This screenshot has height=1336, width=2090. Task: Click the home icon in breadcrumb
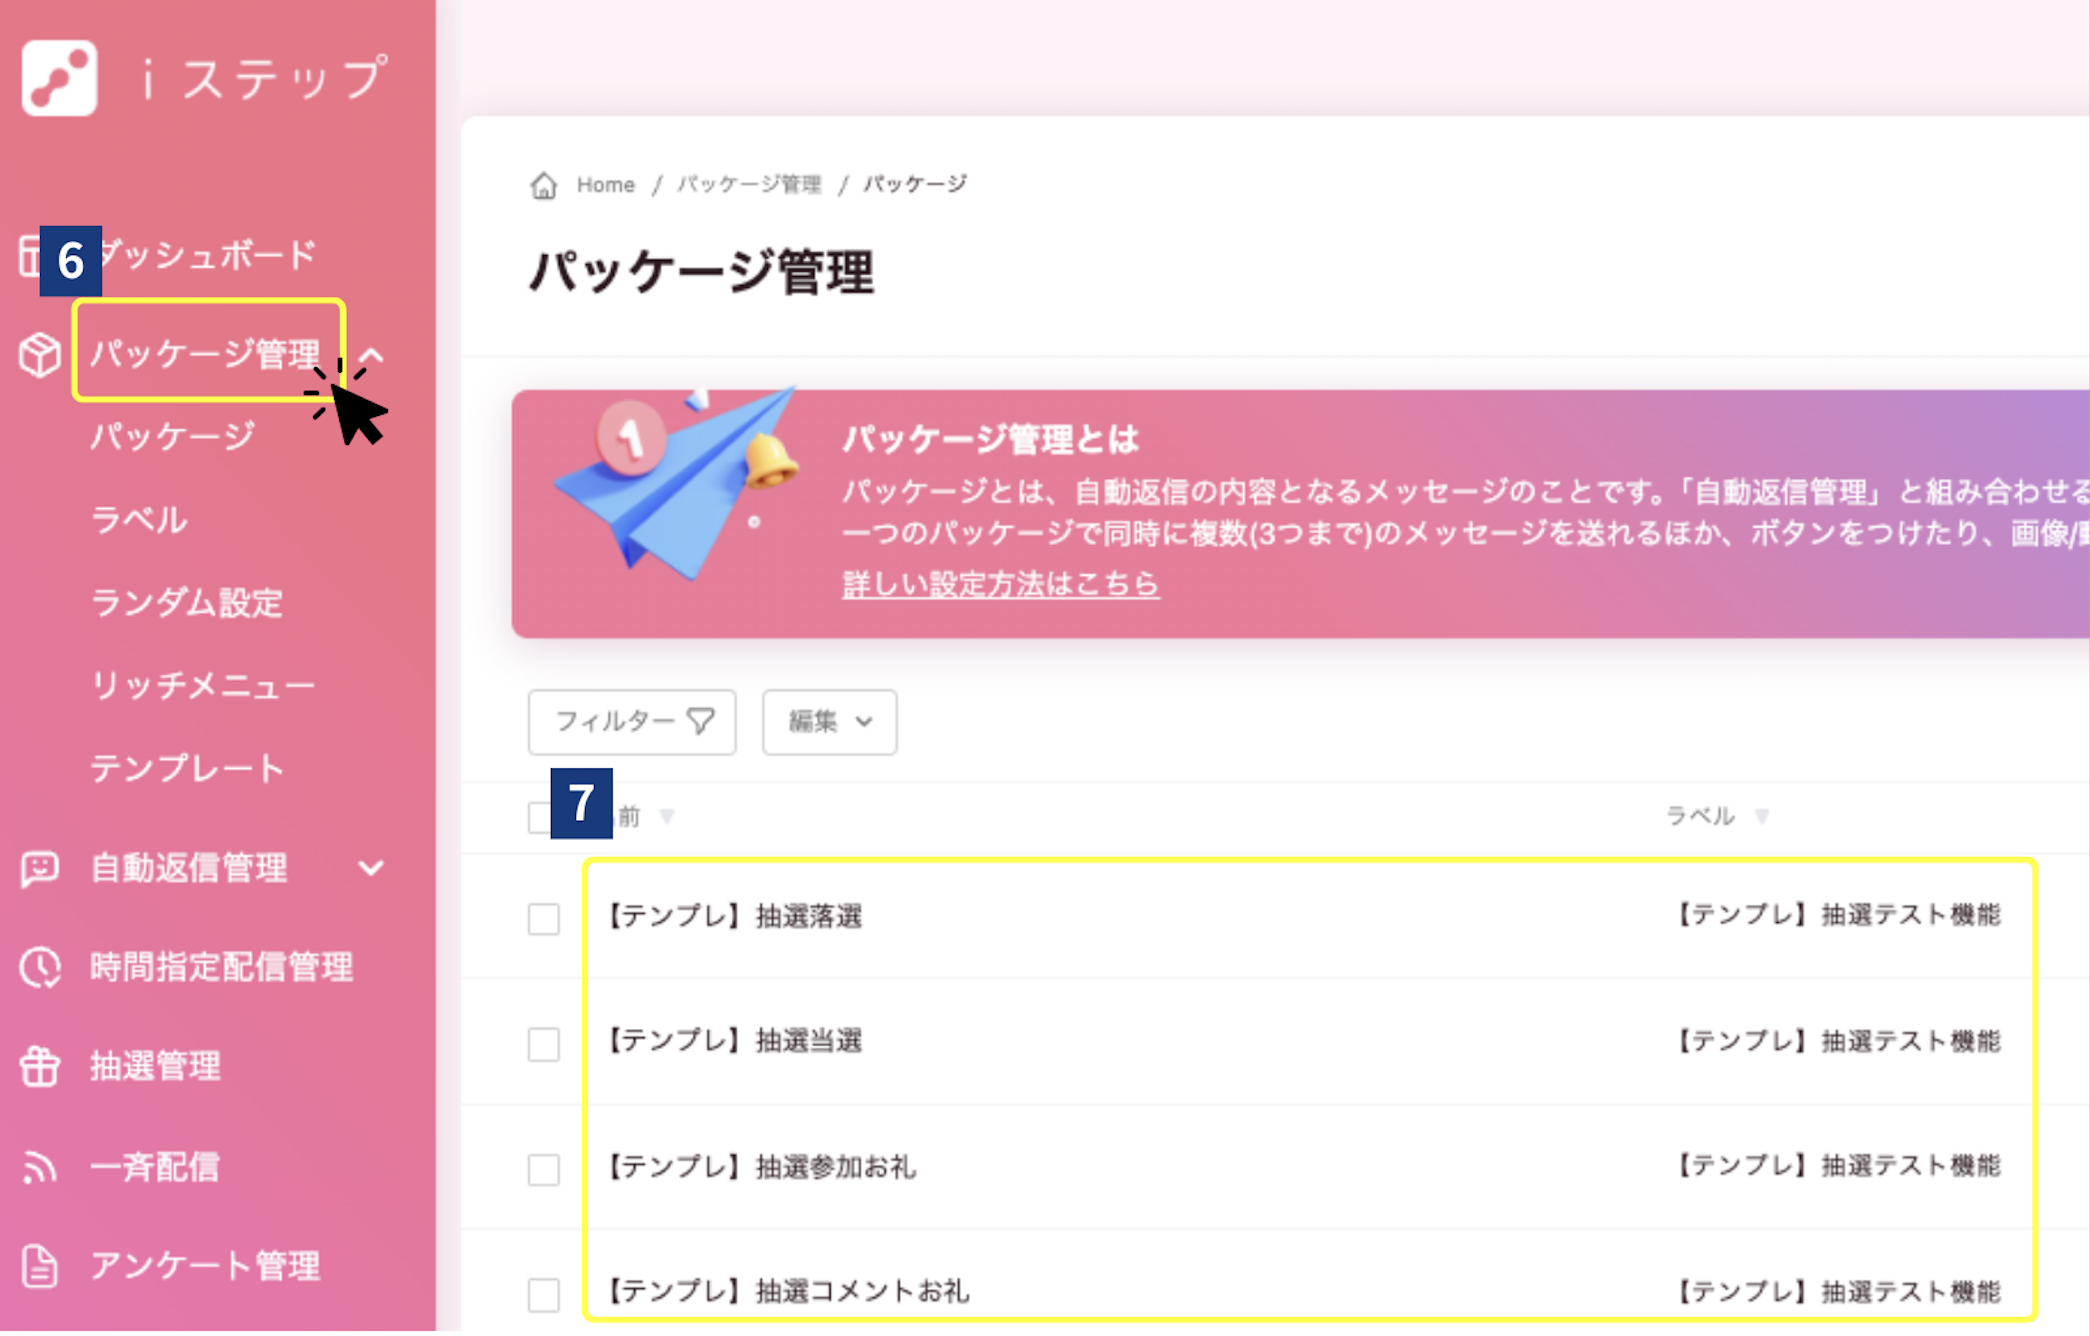coord(543,185)
